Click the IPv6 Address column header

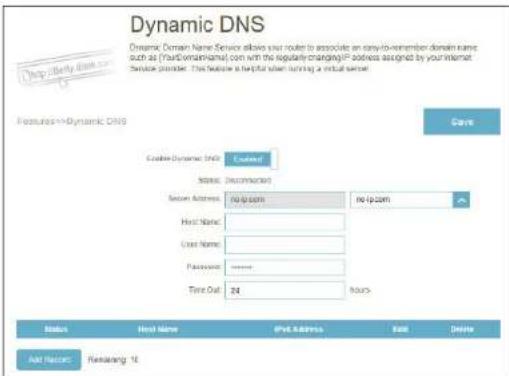click(x=298, y=329)
